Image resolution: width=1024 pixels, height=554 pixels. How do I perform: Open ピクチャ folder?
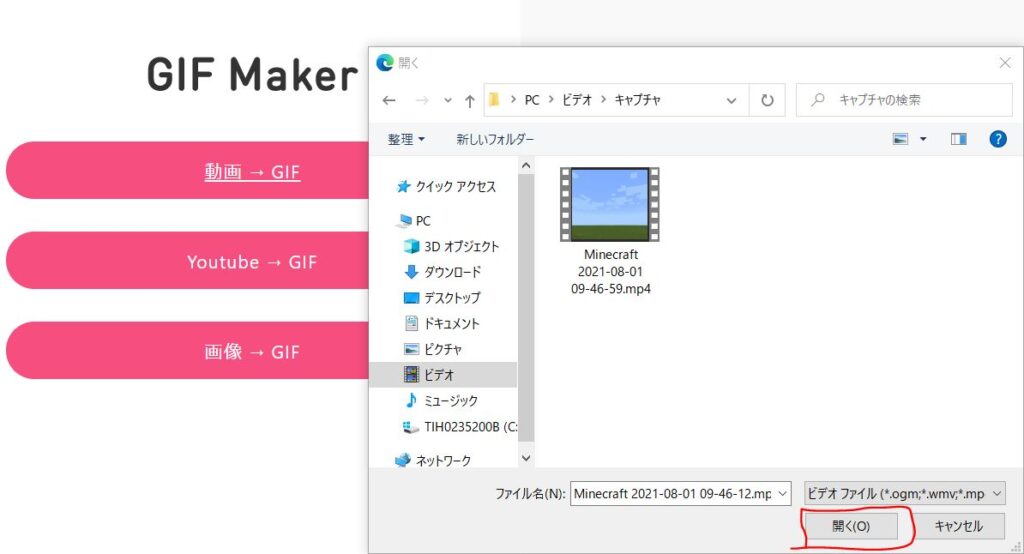(442, 350)
